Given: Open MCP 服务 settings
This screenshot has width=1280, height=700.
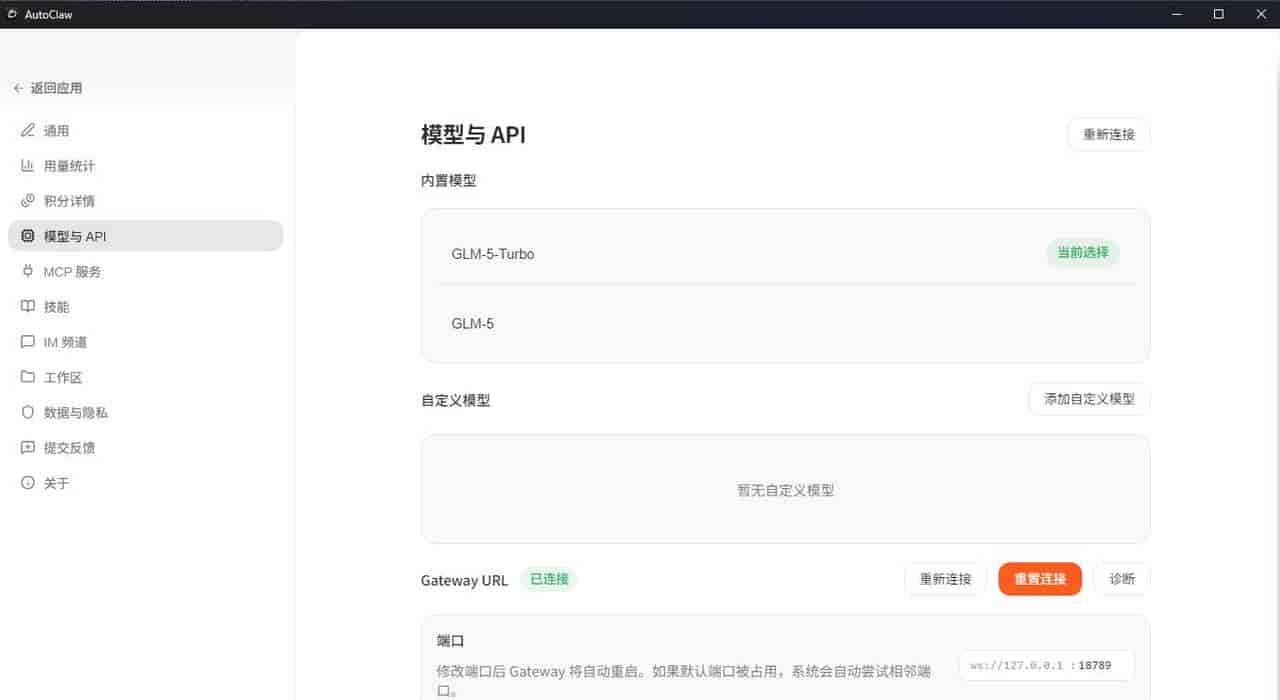Looking at the screenshot, I should [146, 271].
